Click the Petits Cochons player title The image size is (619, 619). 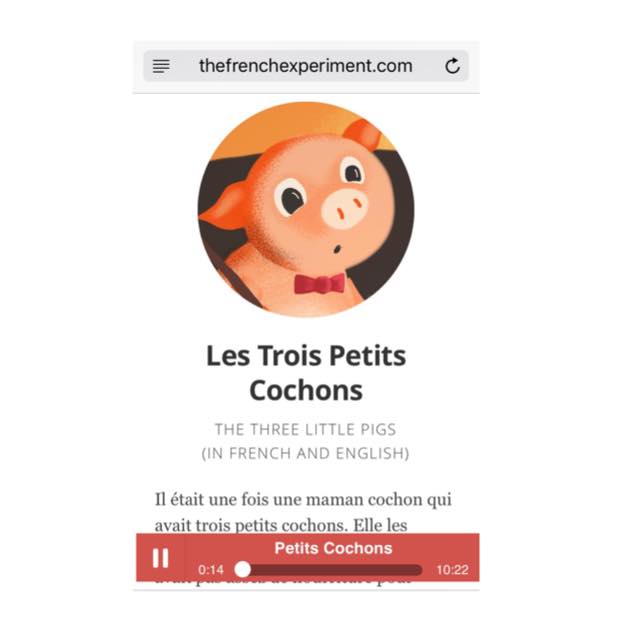(x=333, y=548)
